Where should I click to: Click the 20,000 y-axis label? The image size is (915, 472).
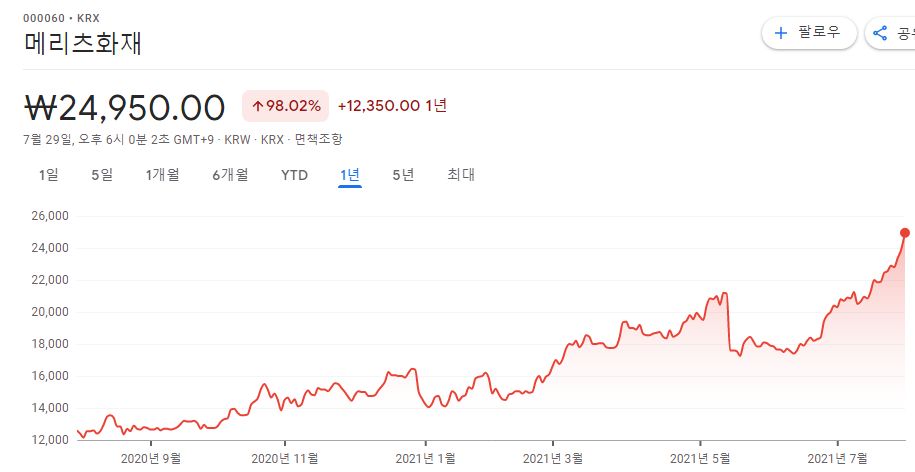[x=49, y=312]
